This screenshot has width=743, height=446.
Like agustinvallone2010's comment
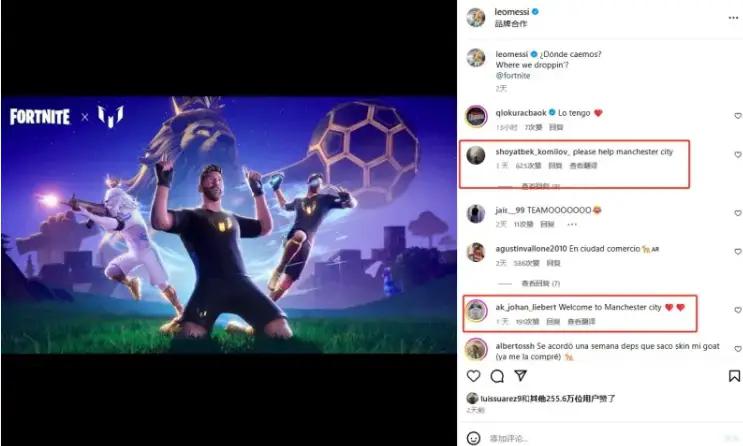click(x=737, y=252)
